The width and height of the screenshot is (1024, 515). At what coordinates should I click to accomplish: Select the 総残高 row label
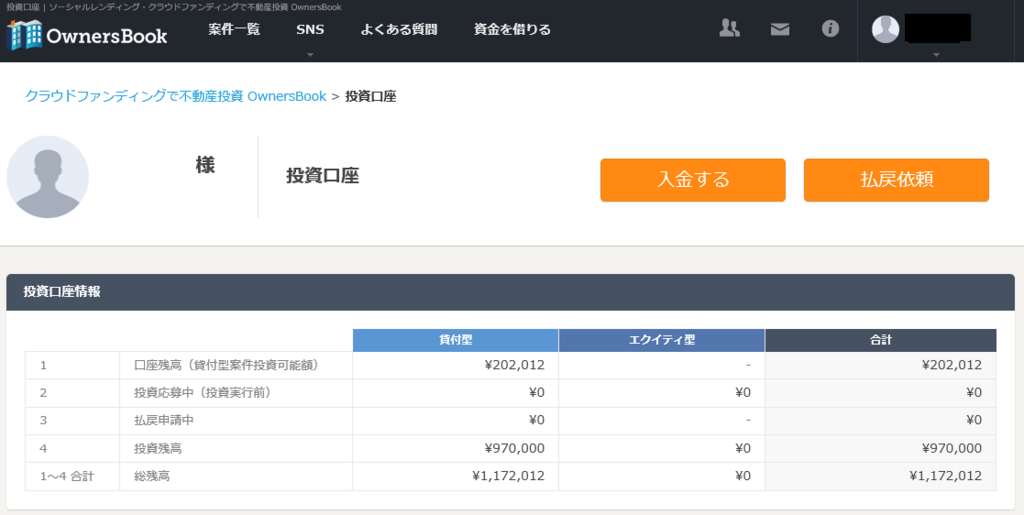click(x=152, y=476)
